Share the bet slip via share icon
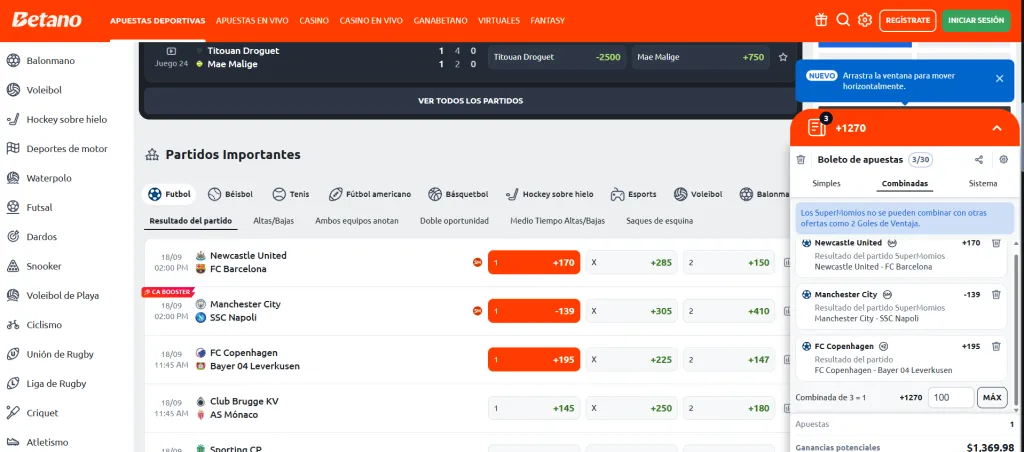 [x=978, y=159]
